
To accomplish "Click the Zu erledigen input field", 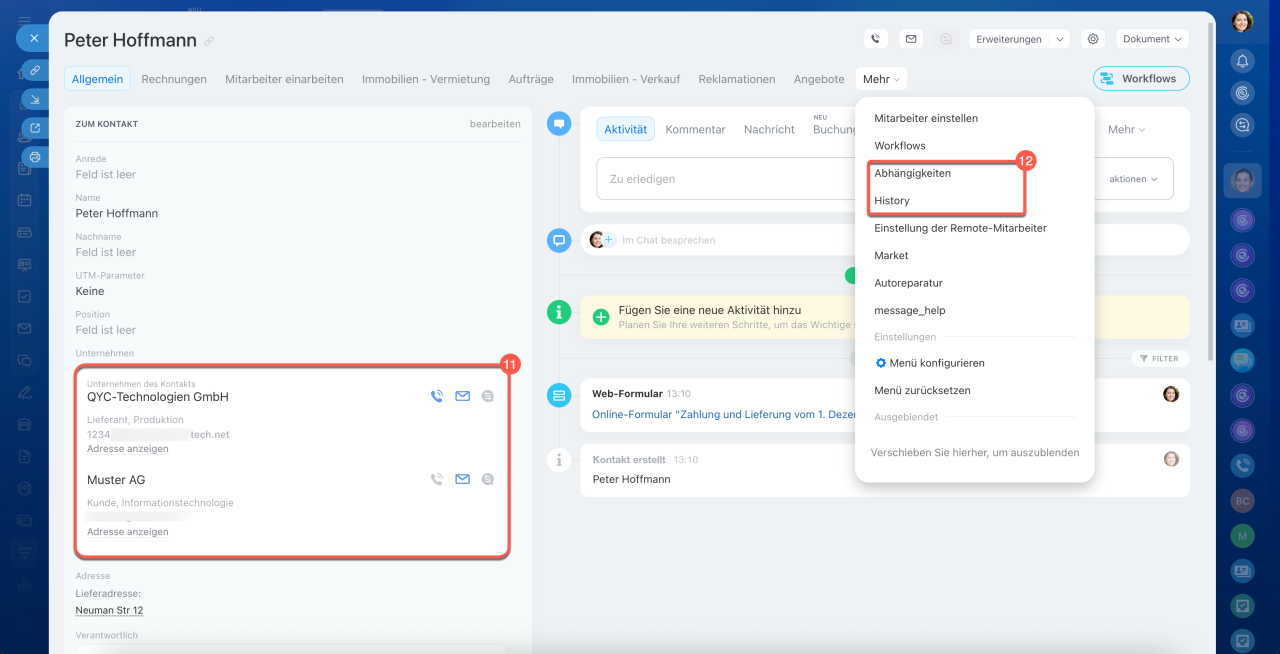I will 720,179.
